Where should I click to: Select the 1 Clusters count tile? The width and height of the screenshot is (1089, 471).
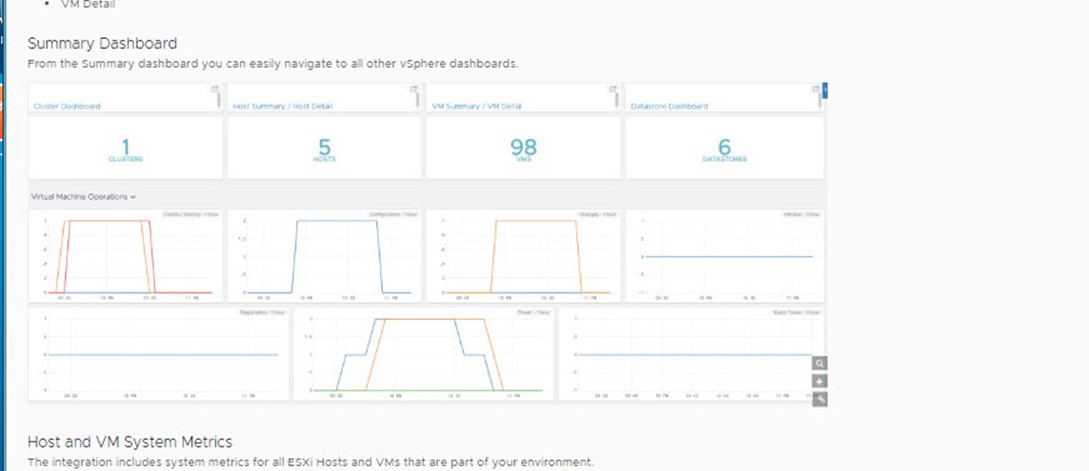tap(126, 149)
